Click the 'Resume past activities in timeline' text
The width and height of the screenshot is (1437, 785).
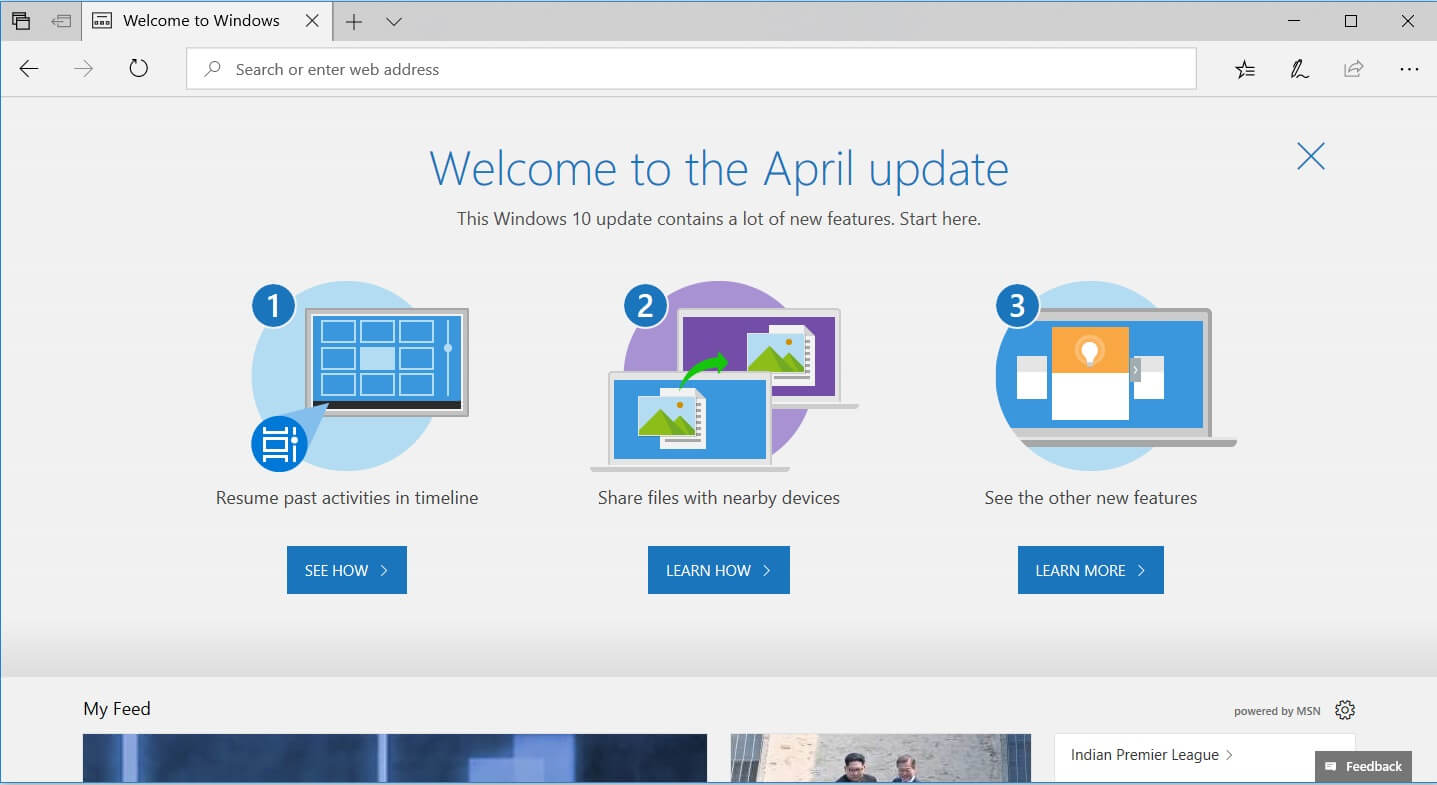click(x=347, y=498)
